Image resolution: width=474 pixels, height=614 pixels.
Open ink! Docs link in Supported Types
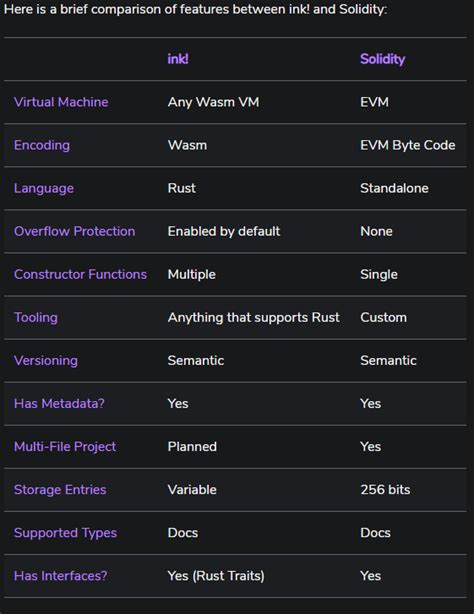[183, 533]
